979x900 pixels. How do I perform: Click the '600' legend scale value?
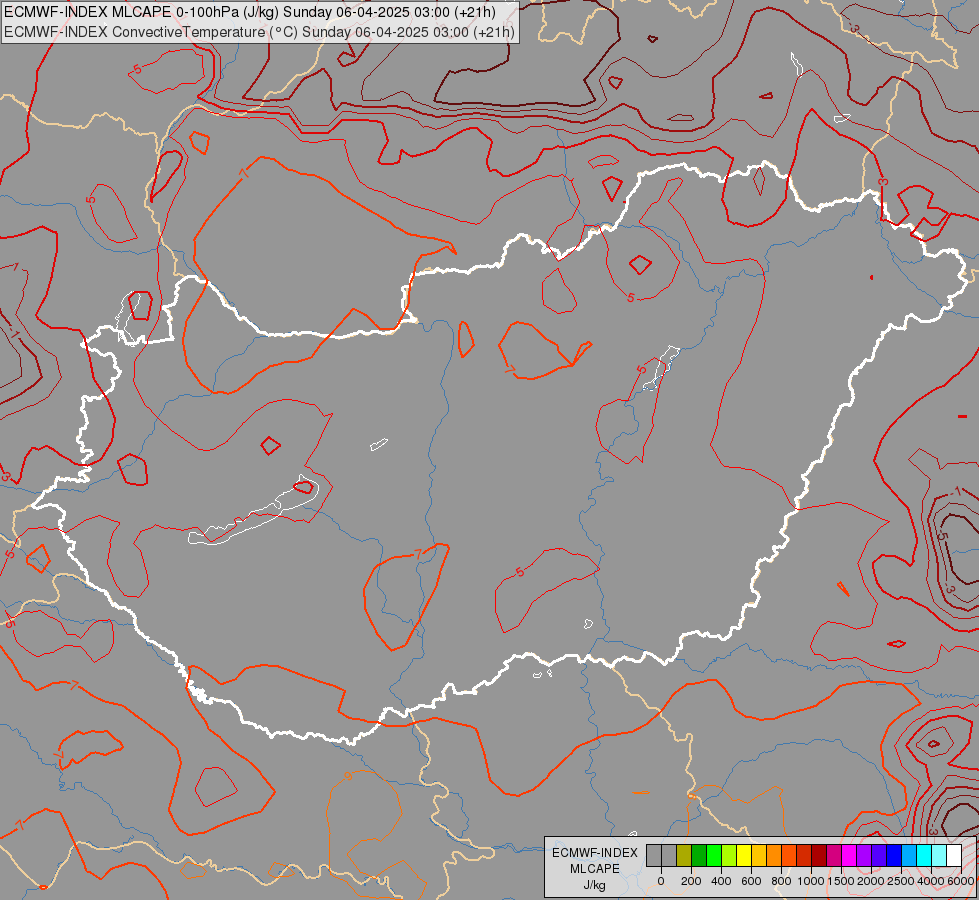[751, 881]
